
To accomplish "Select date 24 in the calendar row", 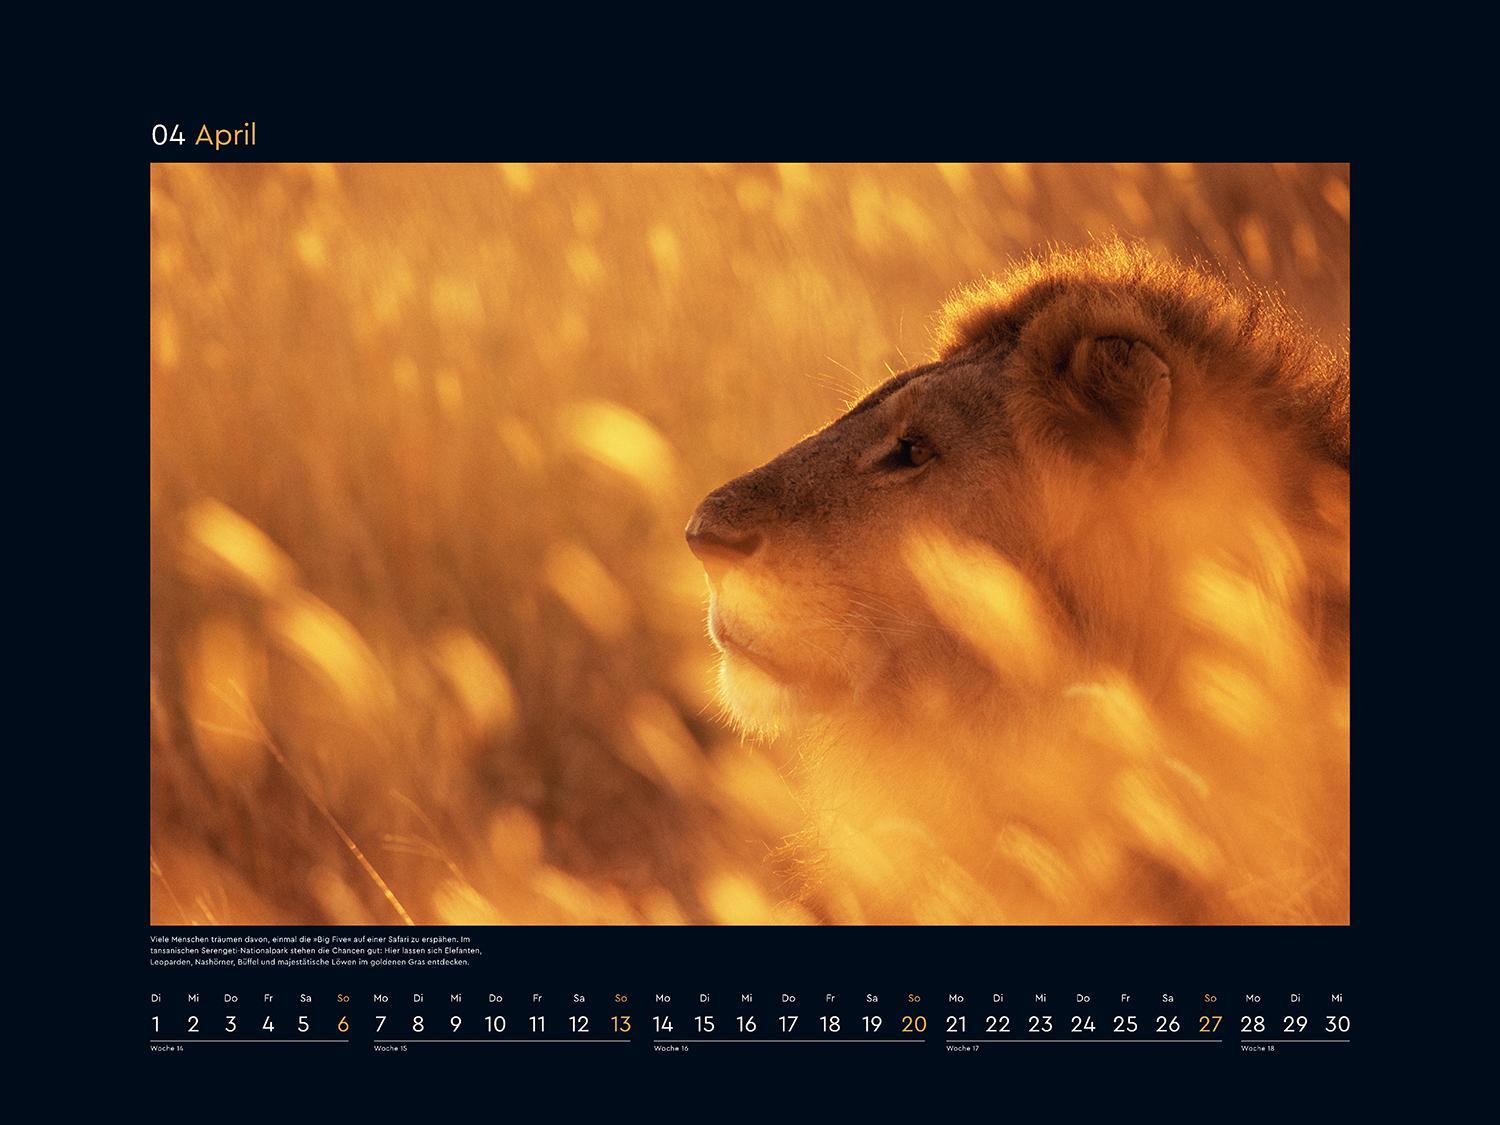I will click(1083, 1024).
